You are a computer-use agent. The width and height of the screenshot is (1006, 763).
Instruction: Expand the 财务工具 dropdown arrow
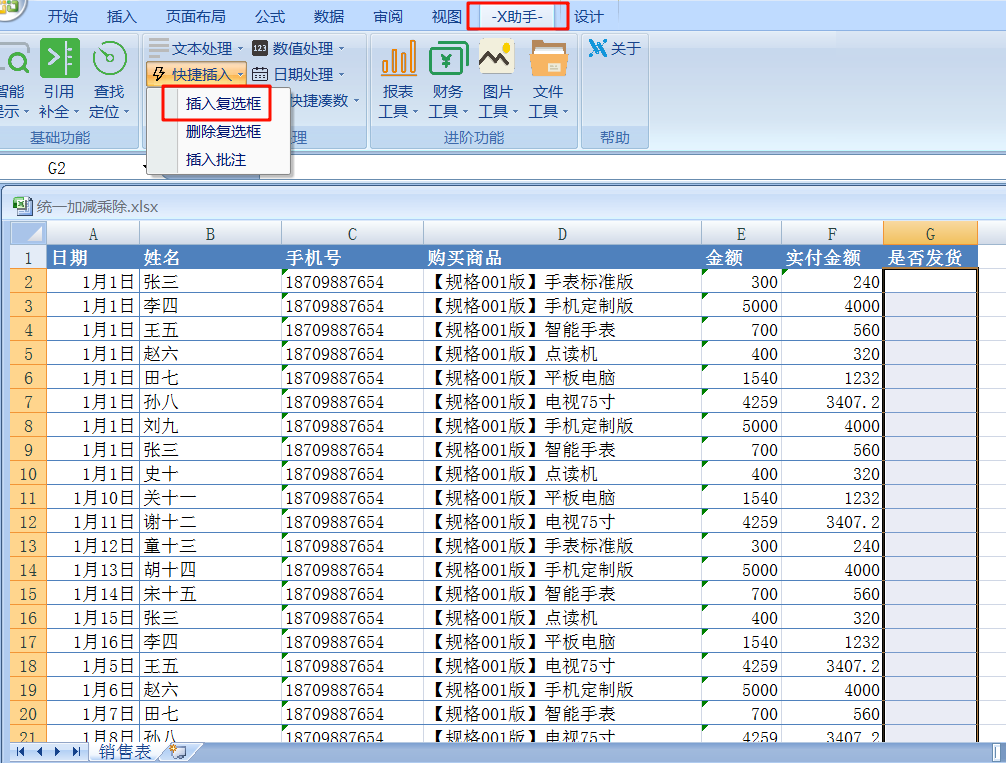point(465,112)
